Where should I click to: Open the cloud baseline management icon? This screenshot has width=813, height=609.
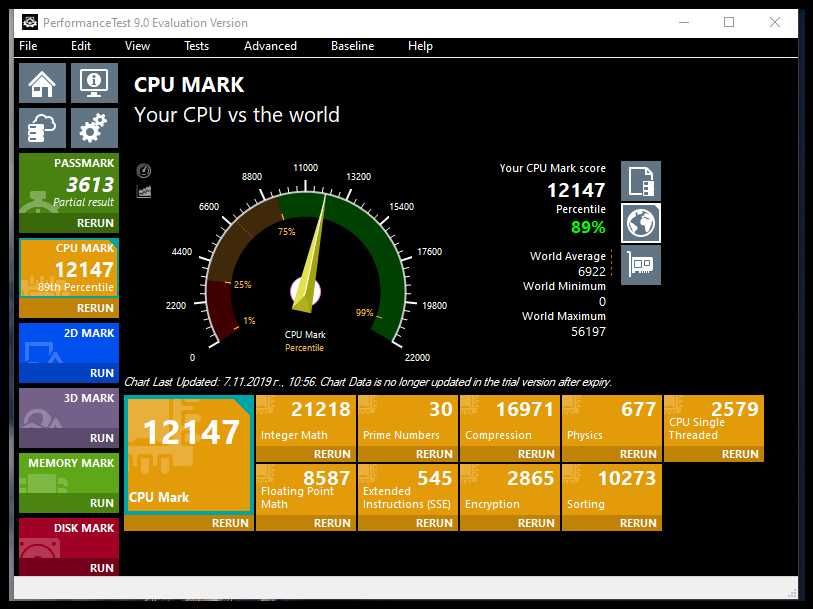coord(43,128)
